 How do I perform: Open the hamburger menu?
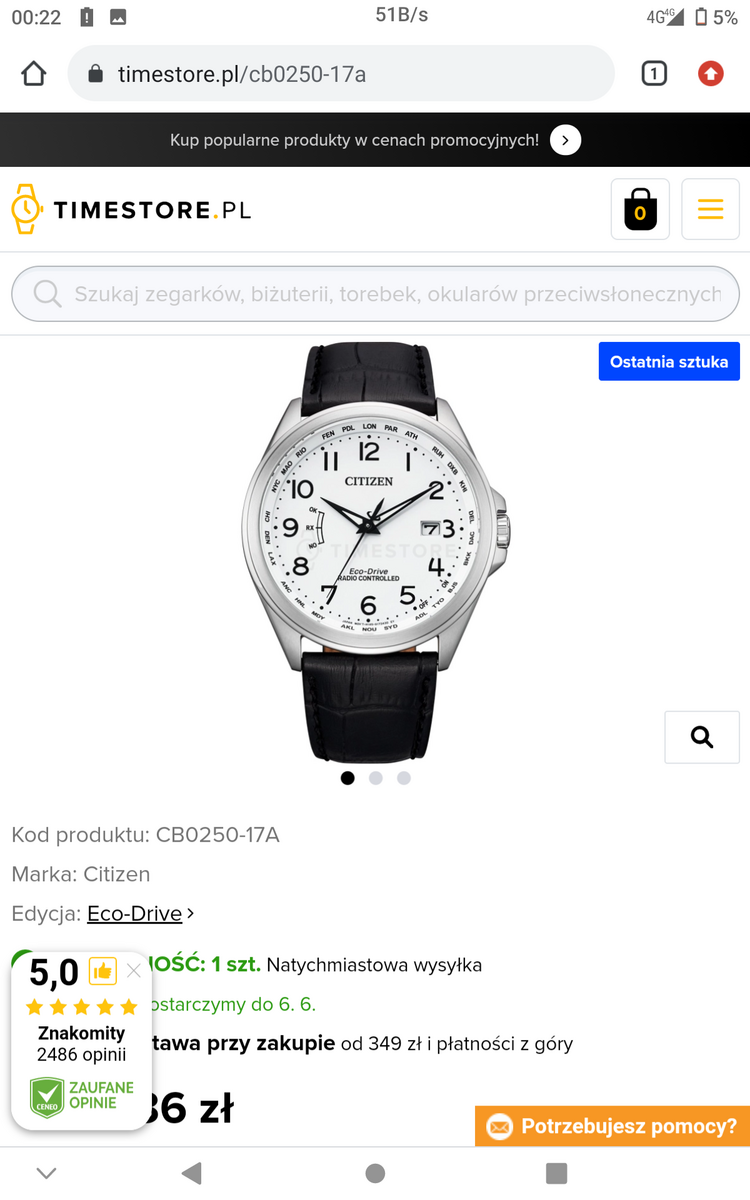tap(710, 209)
